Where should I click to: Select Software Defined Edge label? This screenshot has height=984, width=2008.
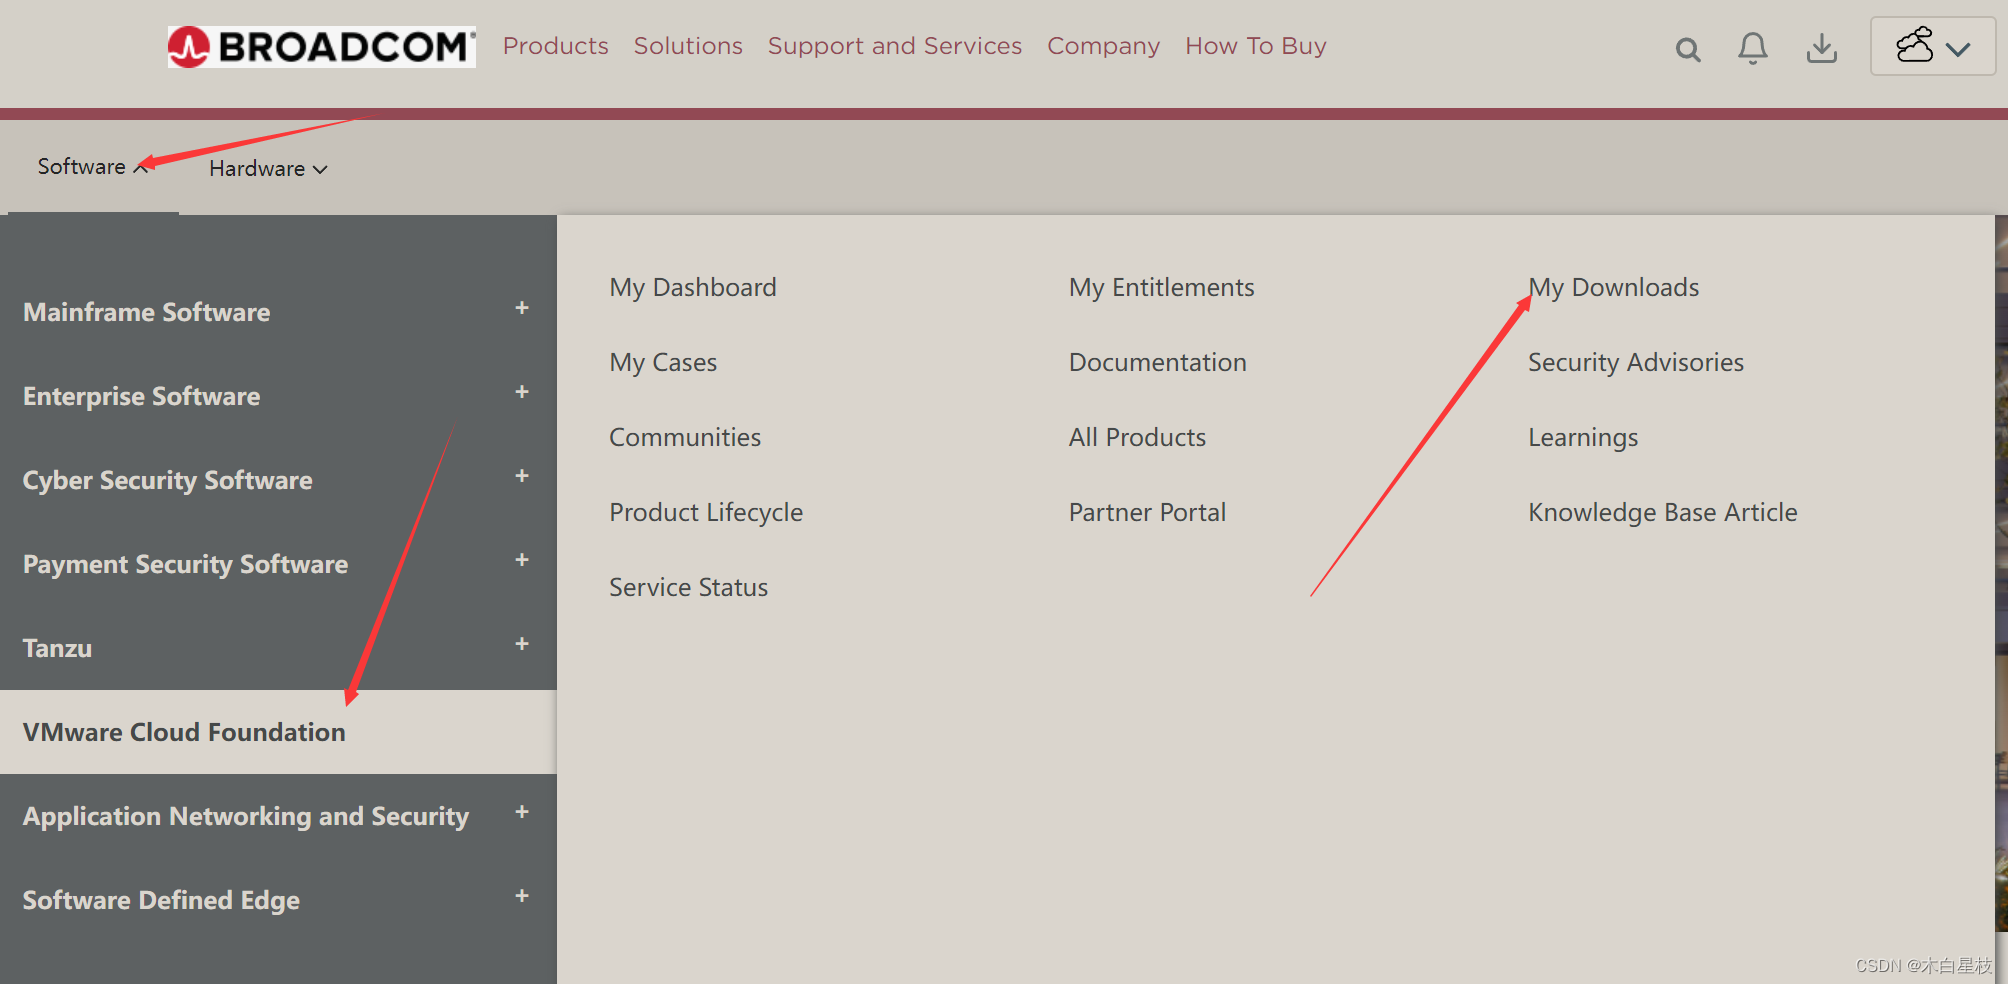[x=161, y=901]
